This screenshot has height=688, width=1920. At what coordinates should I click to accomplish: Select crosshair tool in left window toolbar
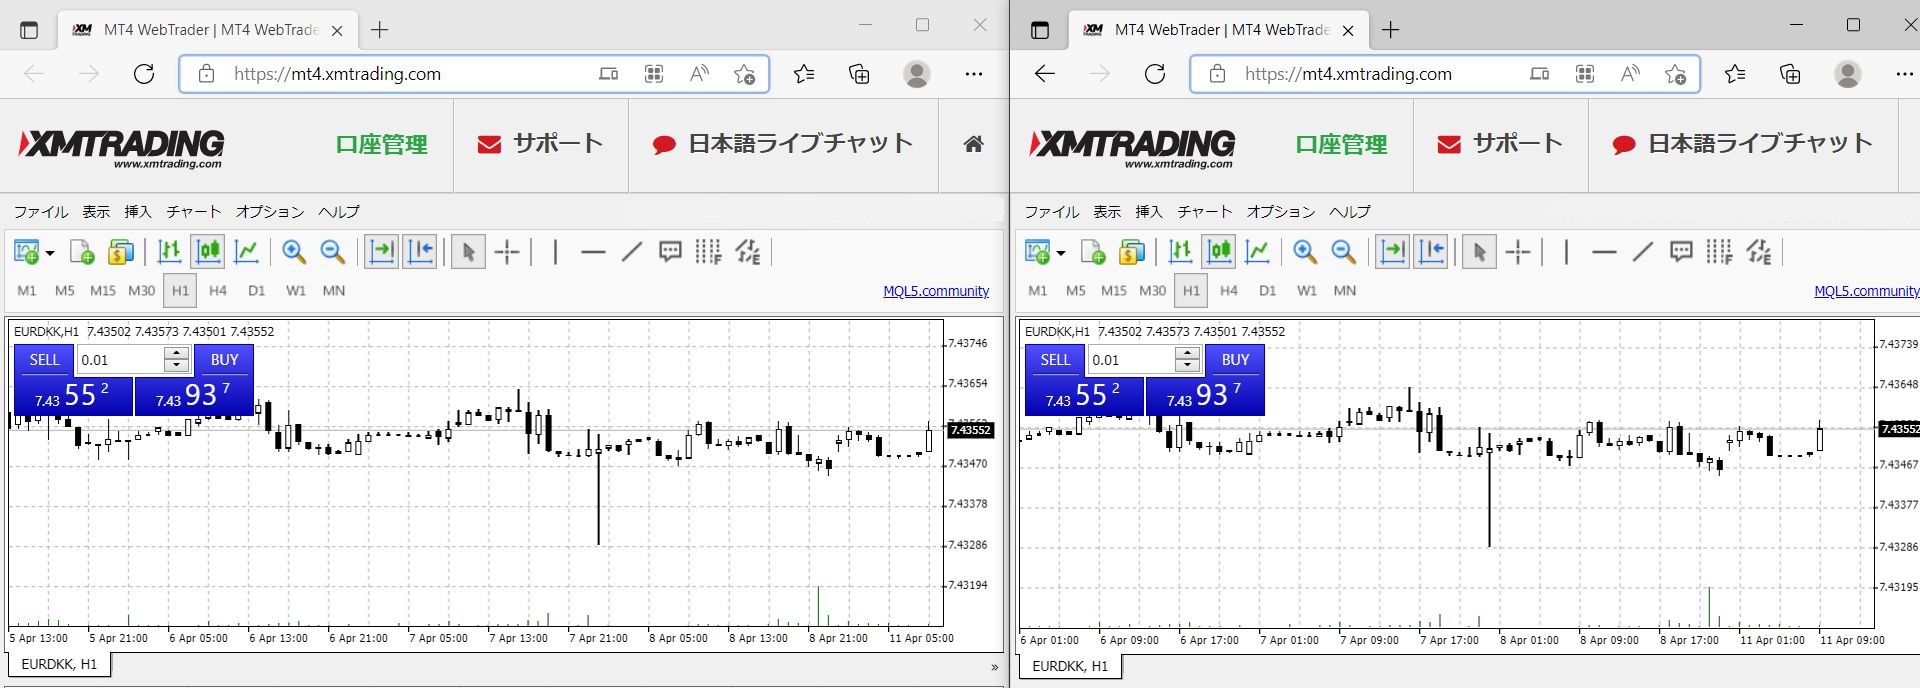pyautogui.click(x=507, y=252)
